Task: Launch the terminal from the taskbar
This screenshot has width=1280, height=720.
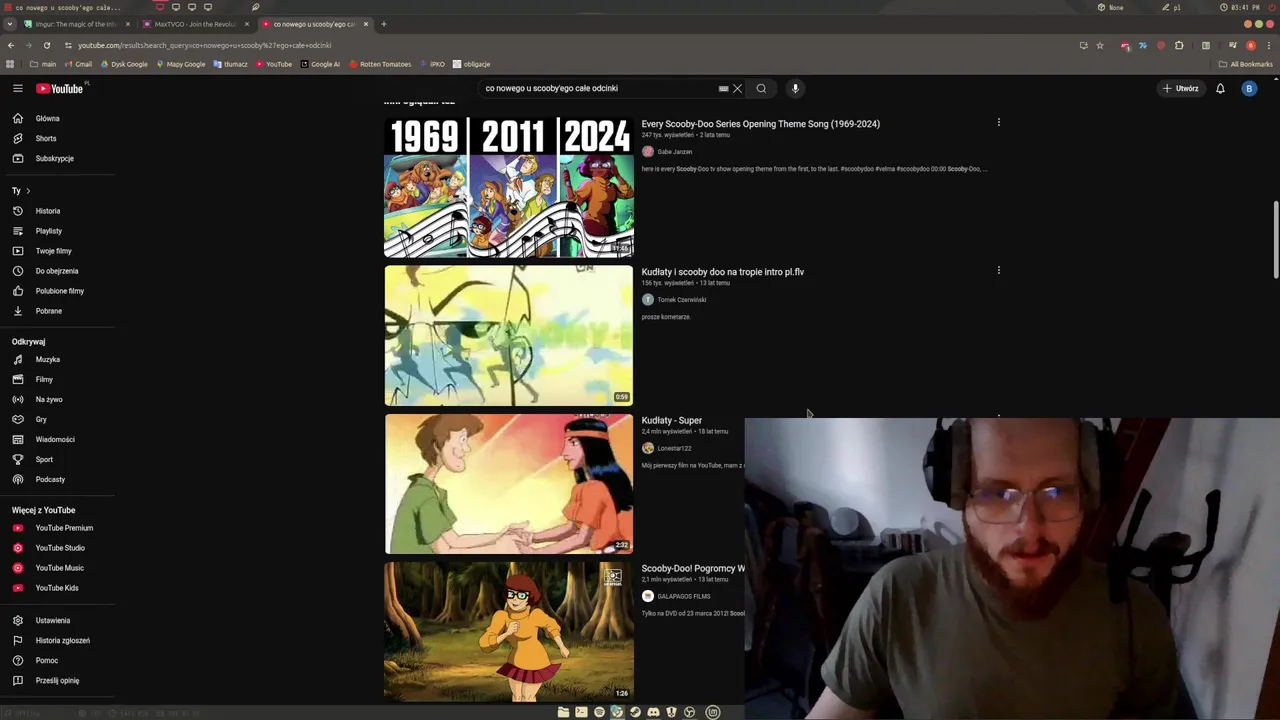Action: tap(581, 712)
